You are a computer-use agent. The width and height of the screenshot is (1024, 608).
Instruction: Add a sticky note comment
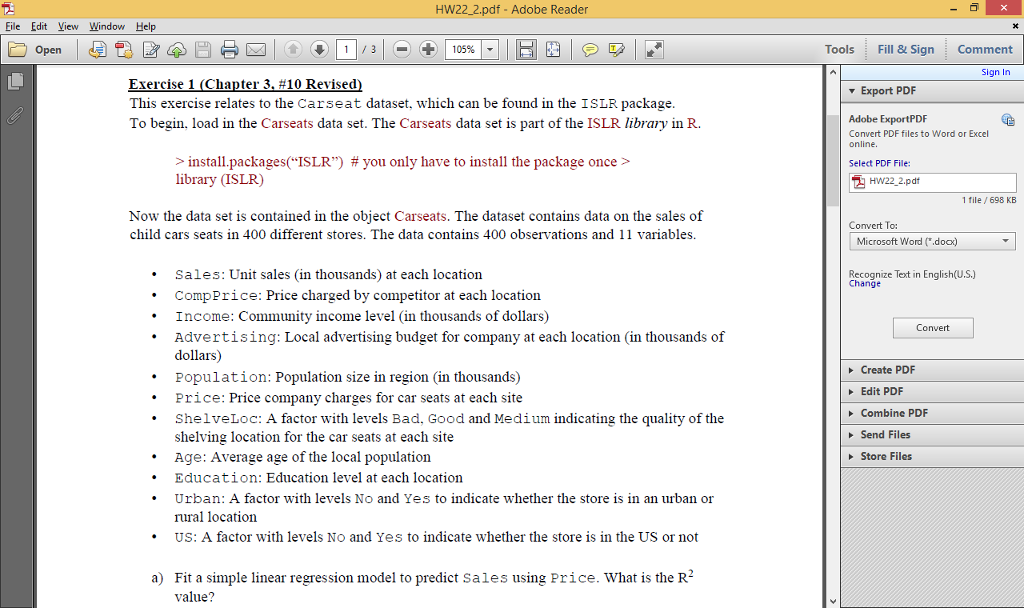590,49
